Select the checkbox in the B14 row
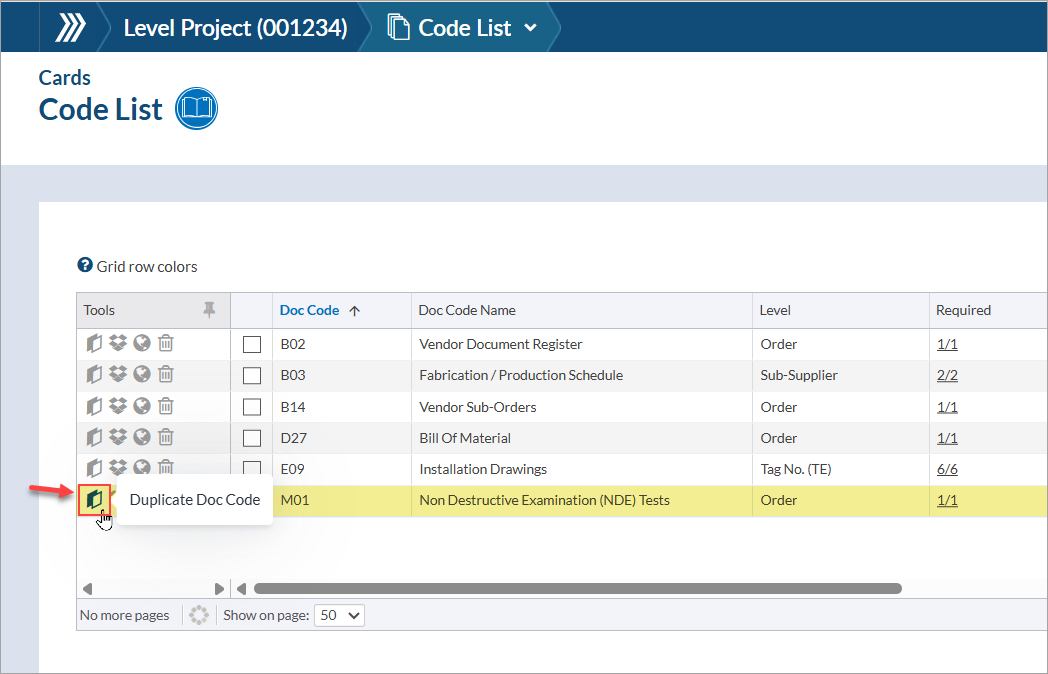 click(252, 408)
